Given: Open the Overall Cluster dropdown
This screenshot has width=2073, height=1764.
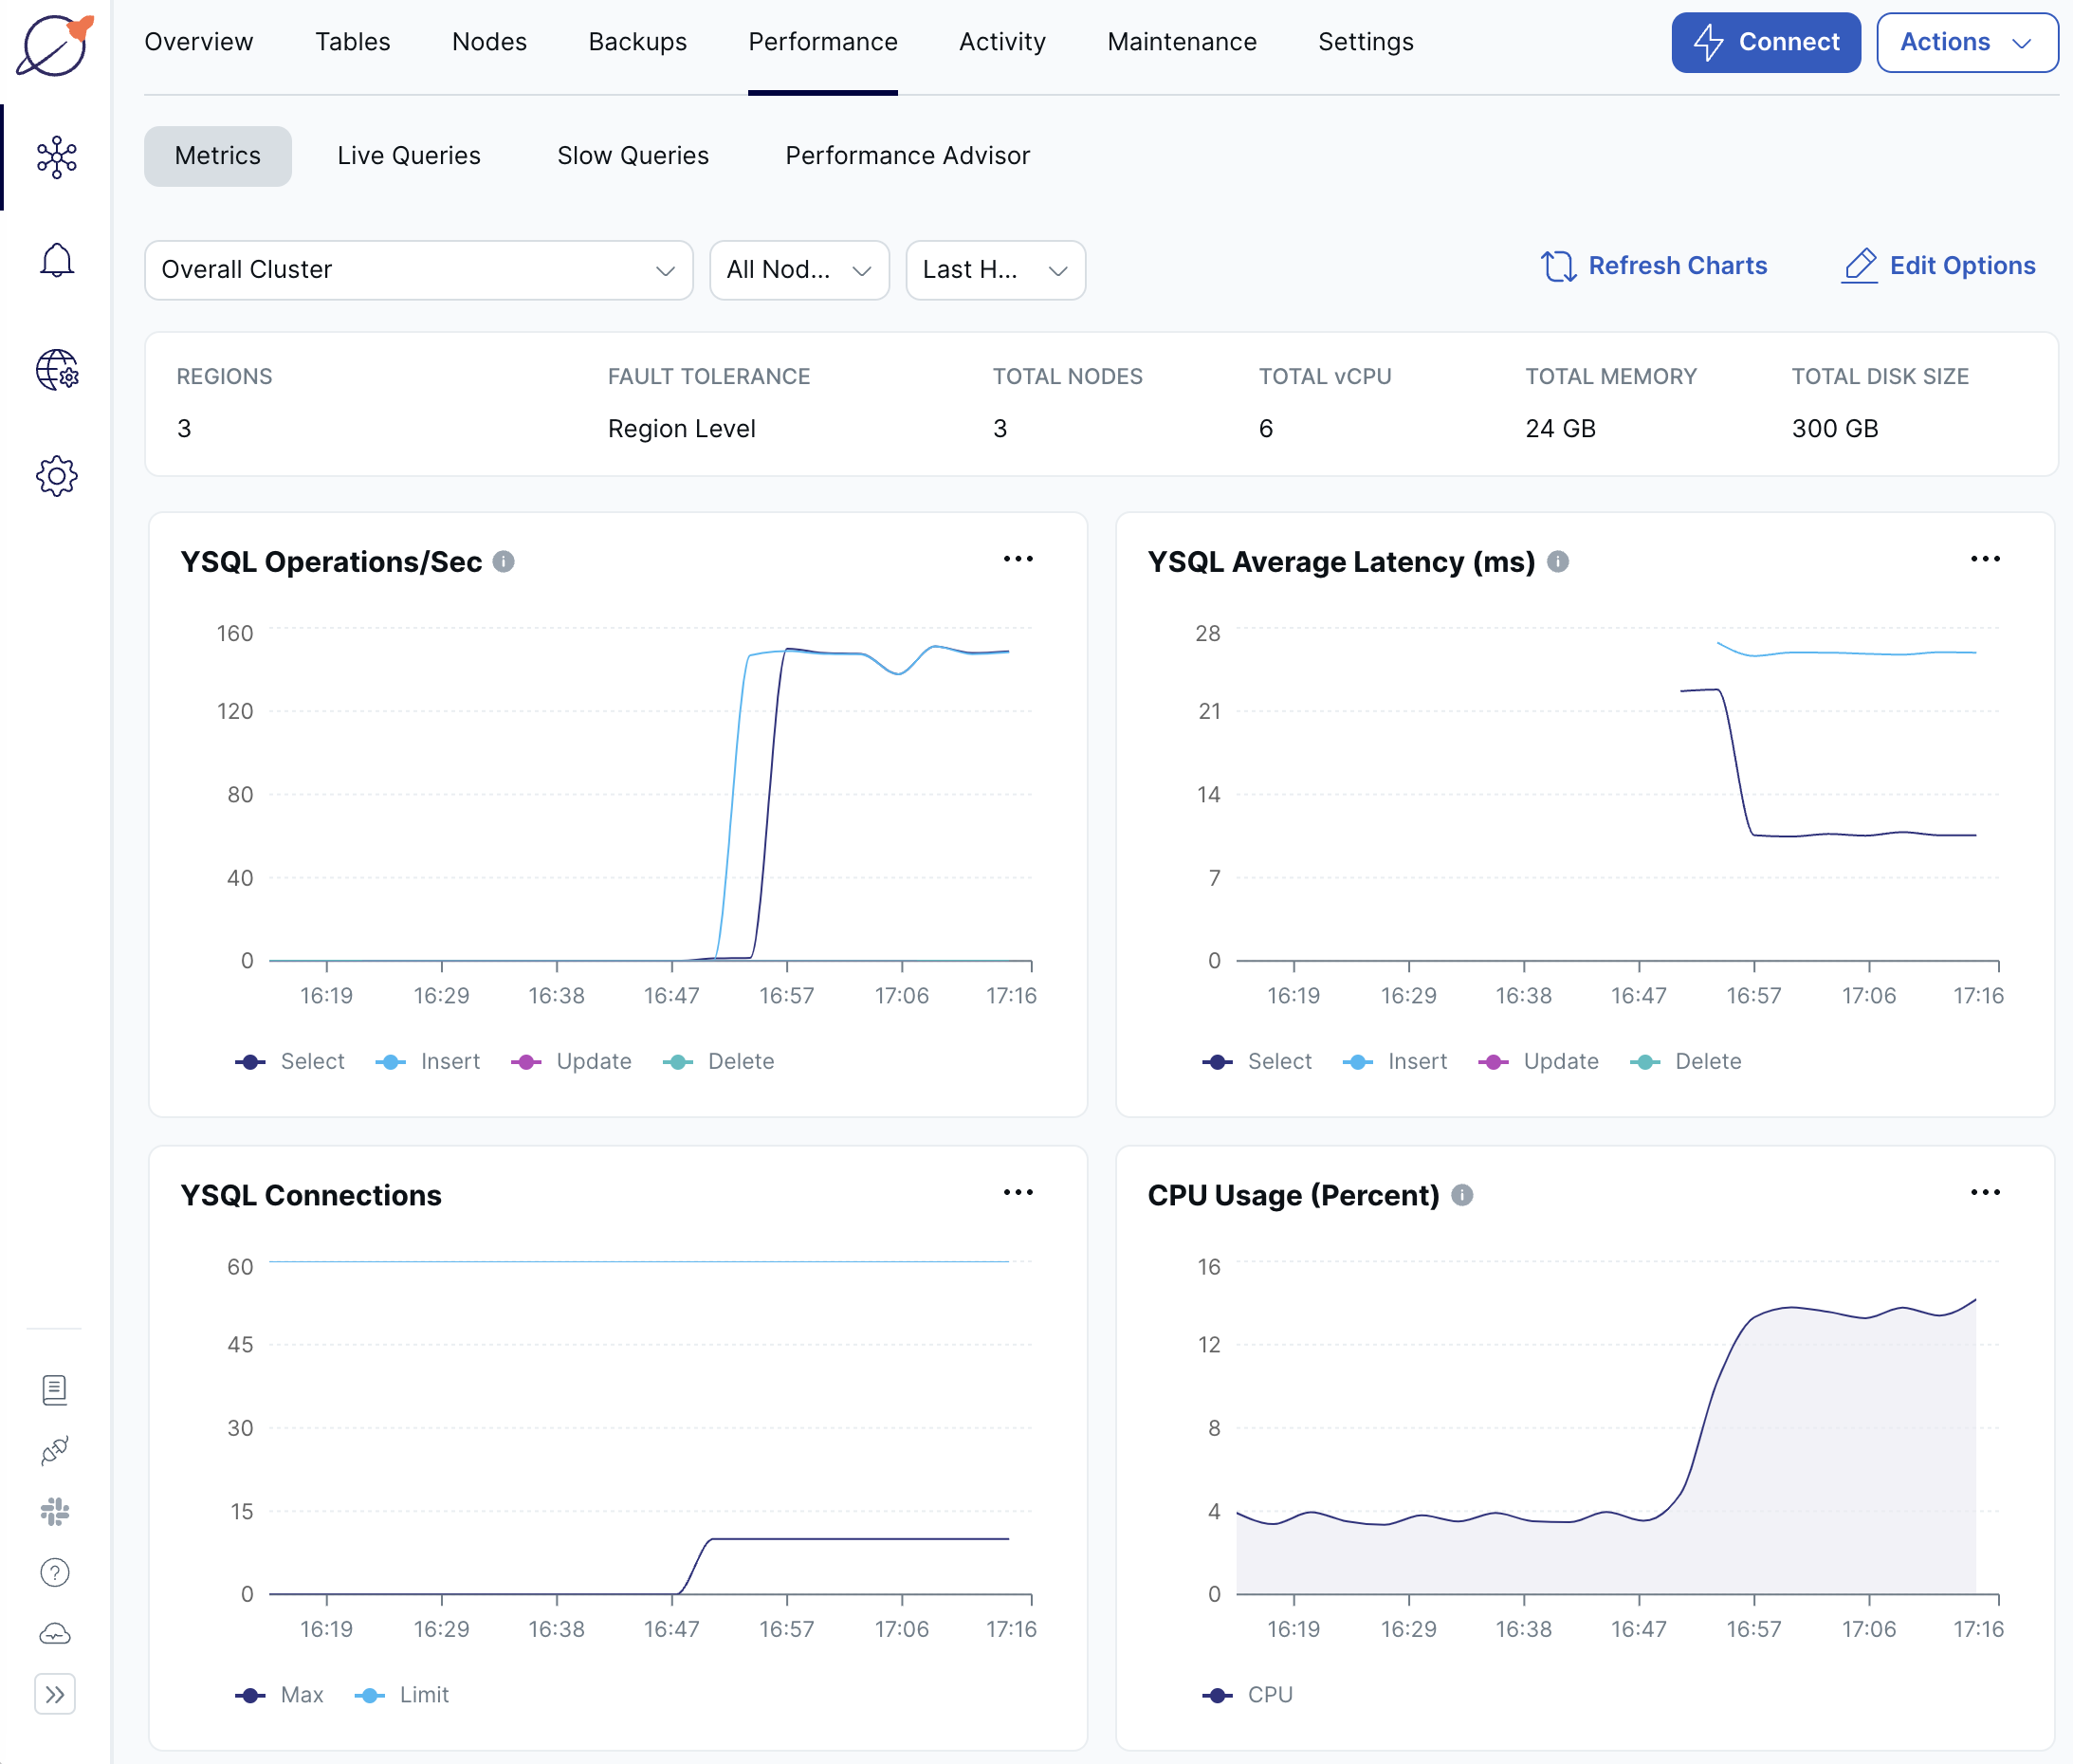Looking at the screenshot, I should pos(418,269).
